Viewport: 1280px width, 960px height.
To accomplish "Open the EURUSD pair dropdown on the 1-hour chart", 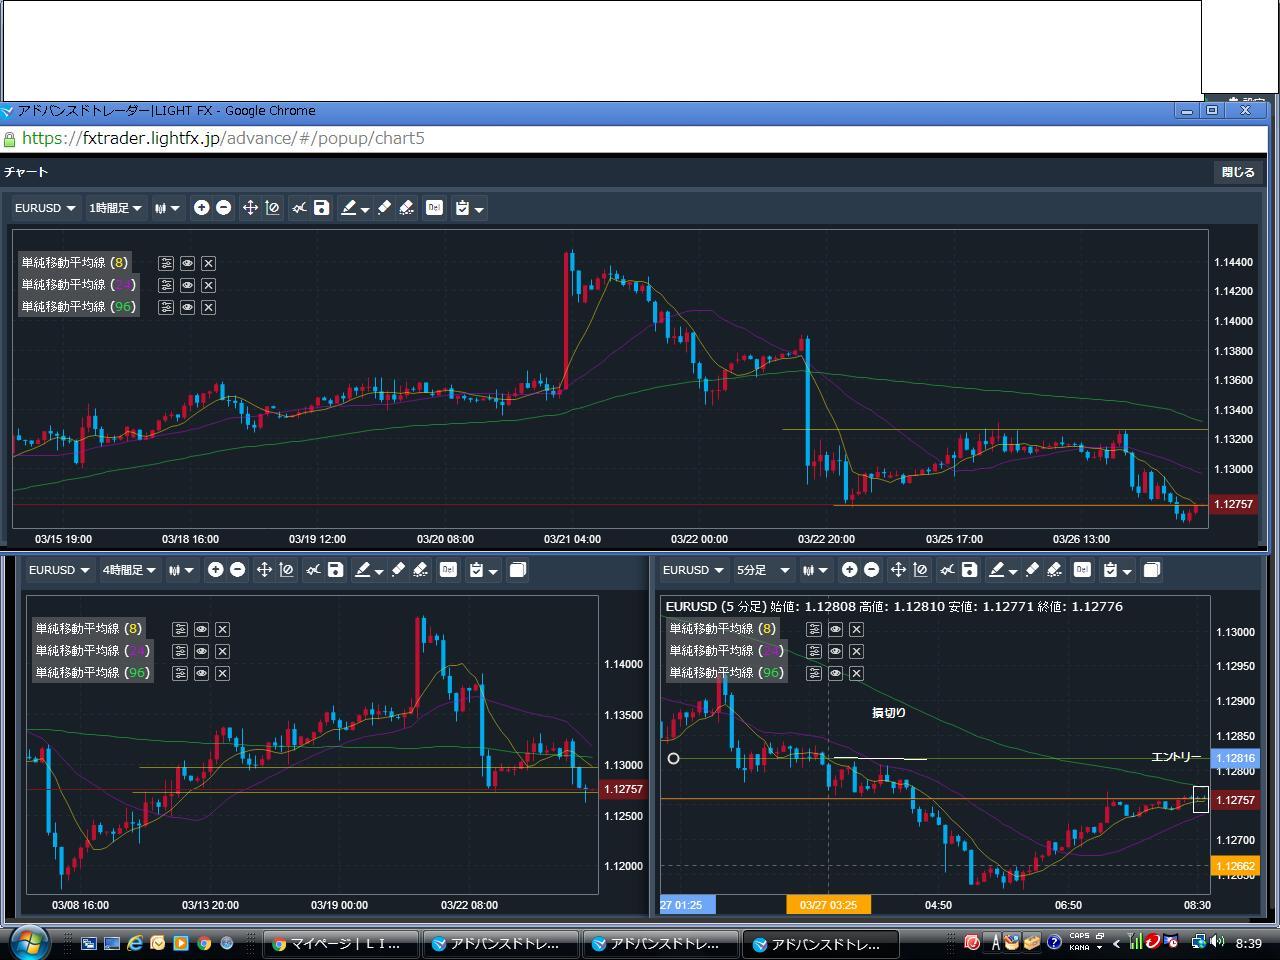I will [x=45, y=208].
